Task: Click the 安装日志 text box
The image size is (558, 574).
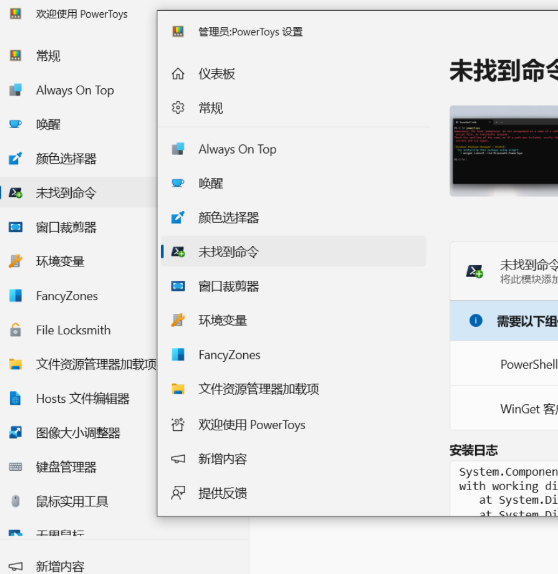Action: pyautogui.click(x=504, y=489)
